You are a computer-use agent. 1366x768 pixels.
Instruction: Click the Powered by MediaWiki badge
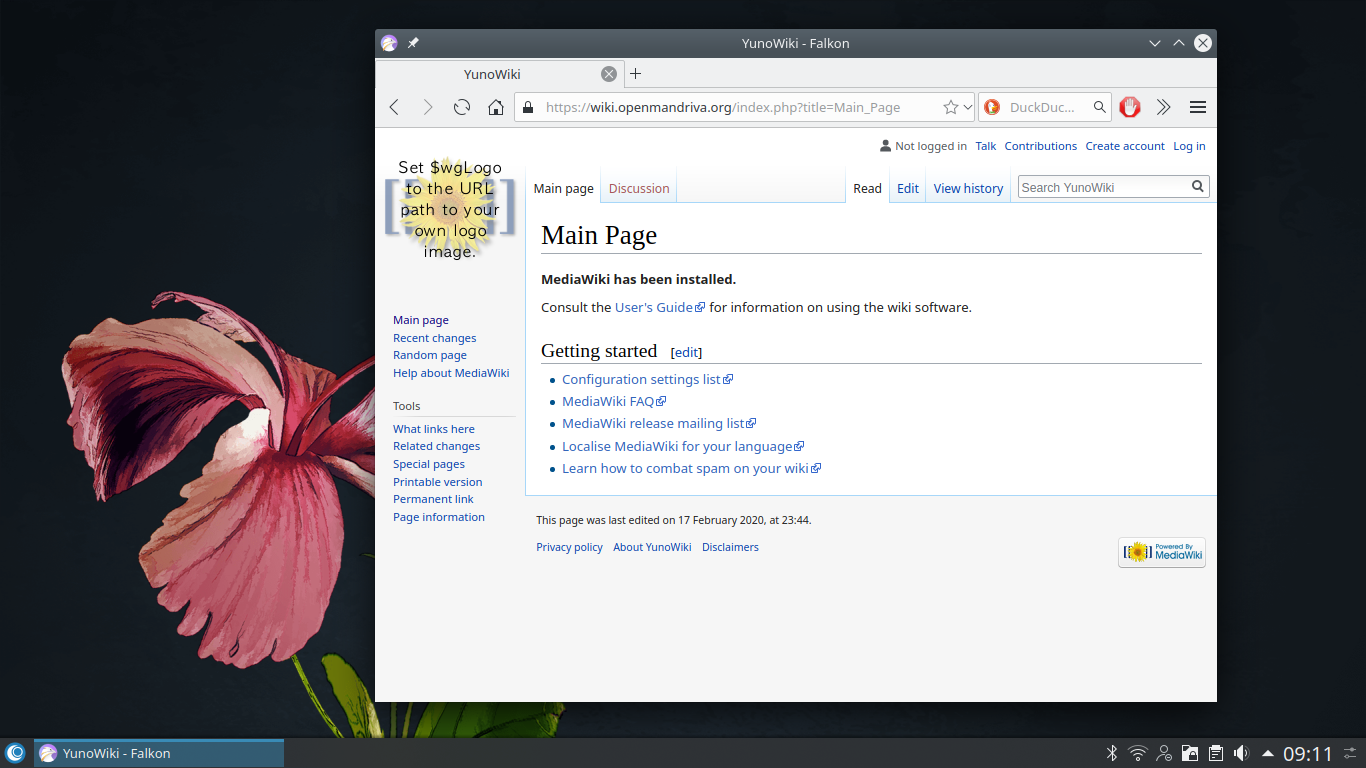pyautogui.click(x=1162, y=552)
